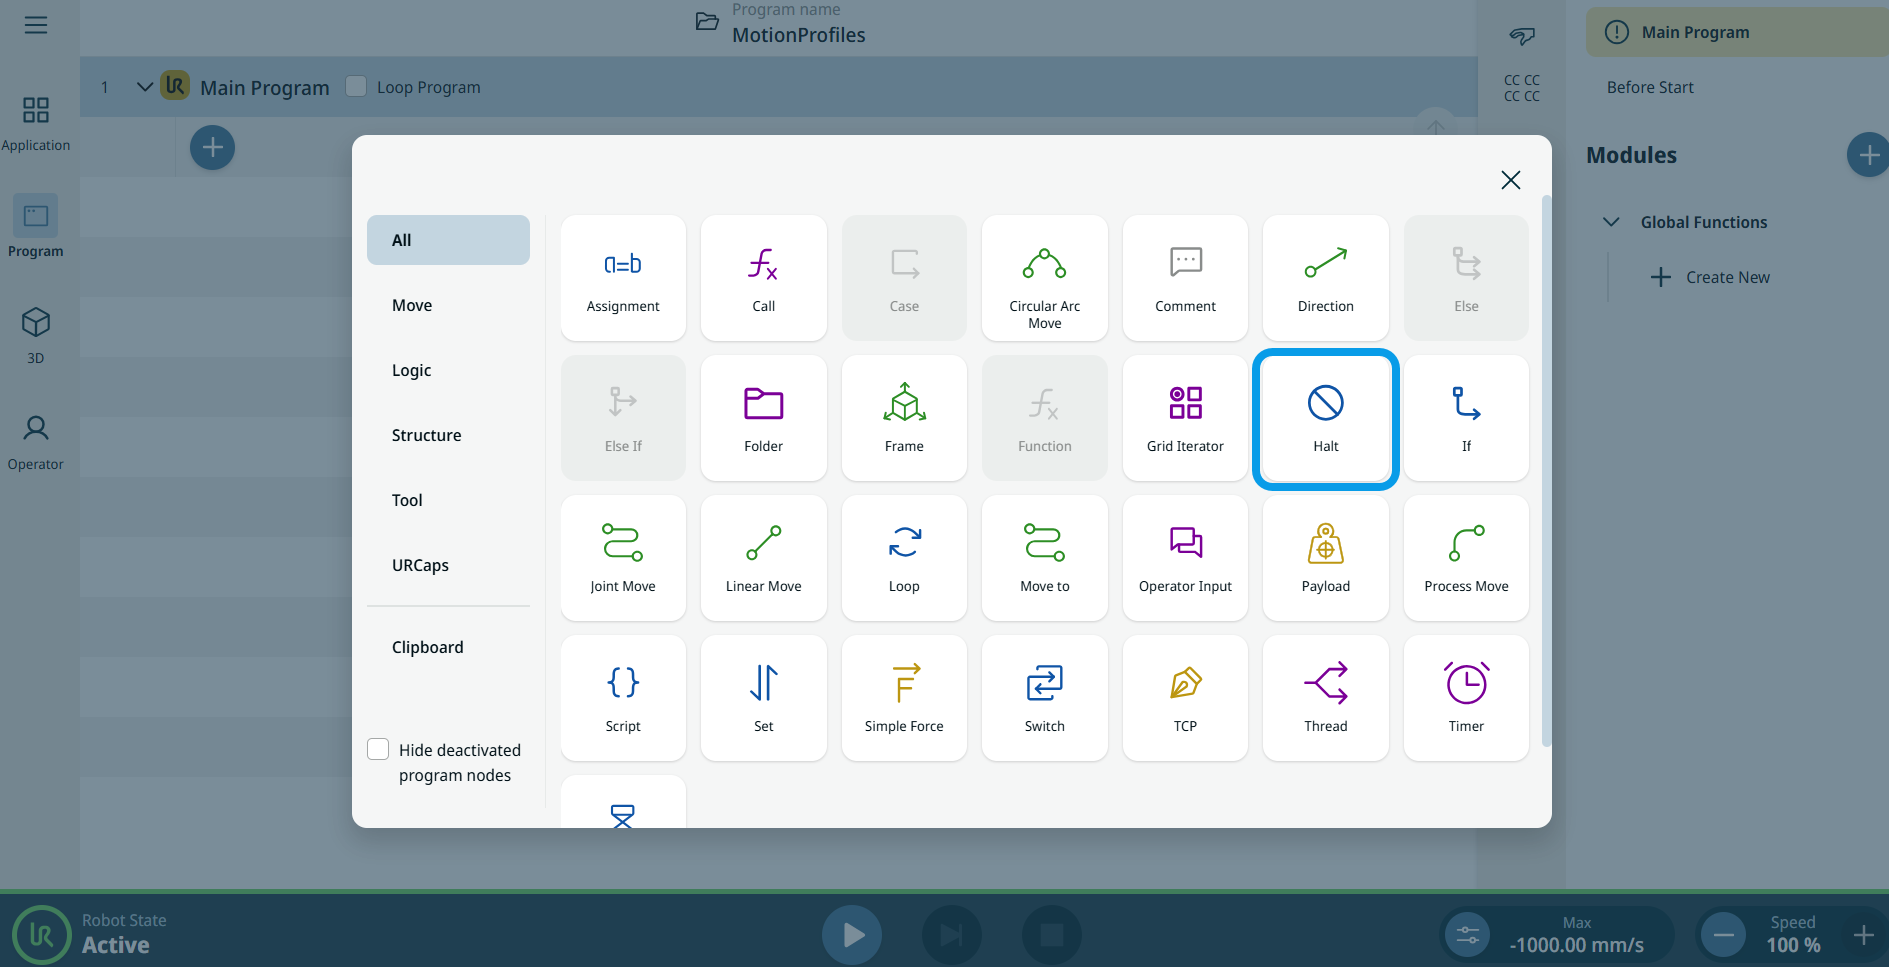Filter nodes by Move category
Image resolution: width=1889 pixels, height=967 pixels.
tap(412, 305)
